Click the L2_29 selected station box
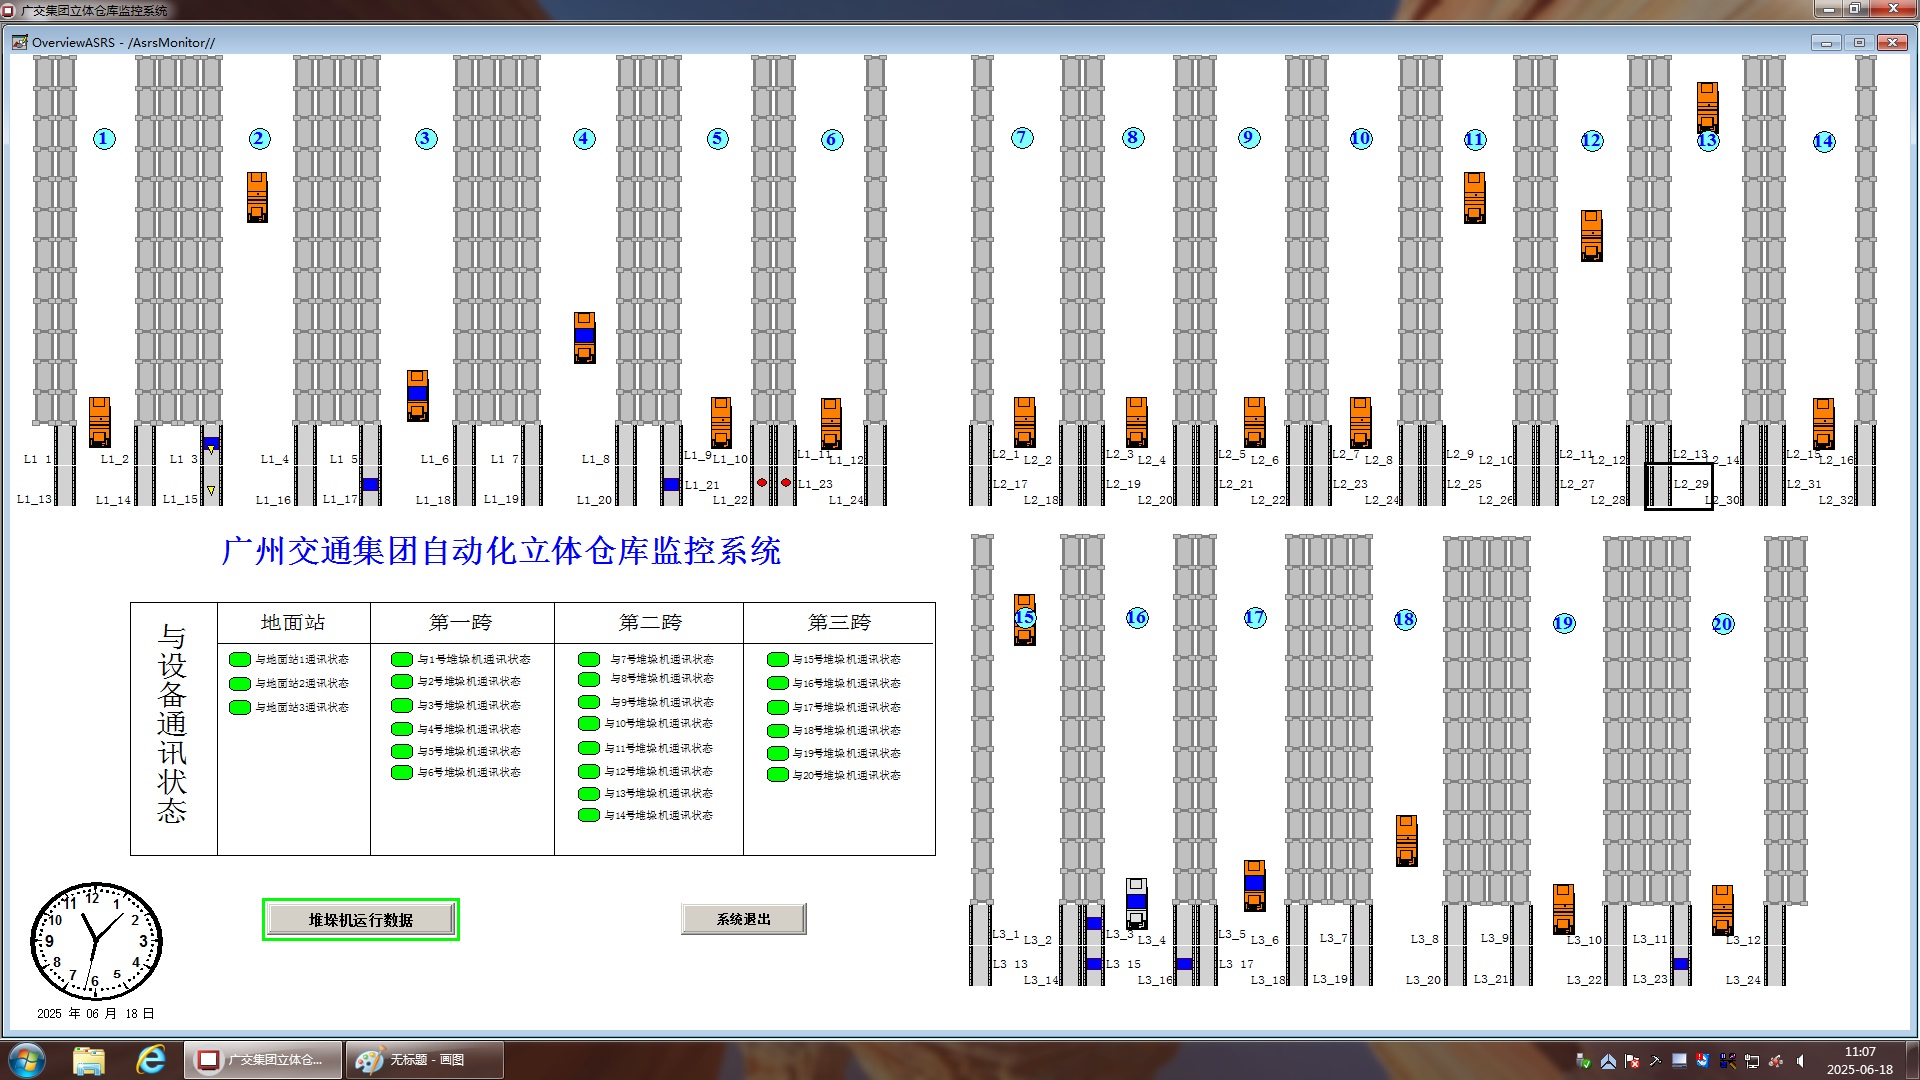Image resolution: width=1920 pixels, height=1080 pixels. (1679, 486)
